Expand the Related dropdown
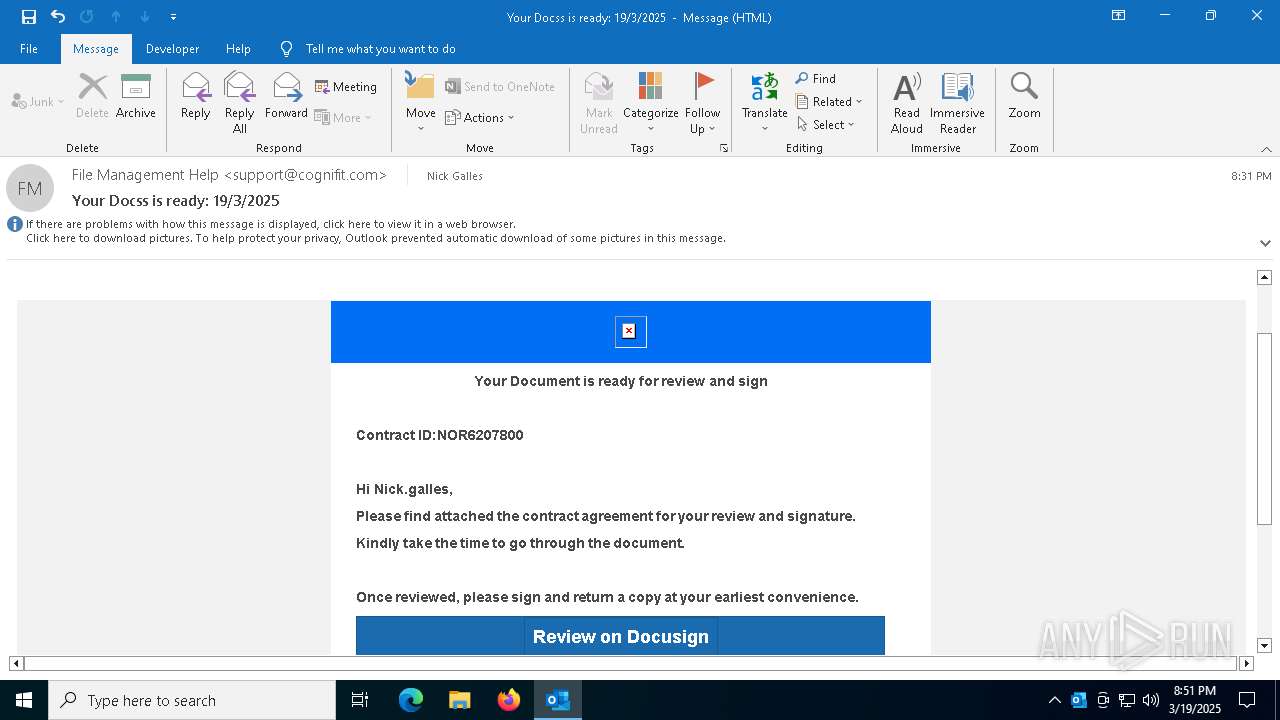Viewport: 1280px width, 720px height. 829,101
